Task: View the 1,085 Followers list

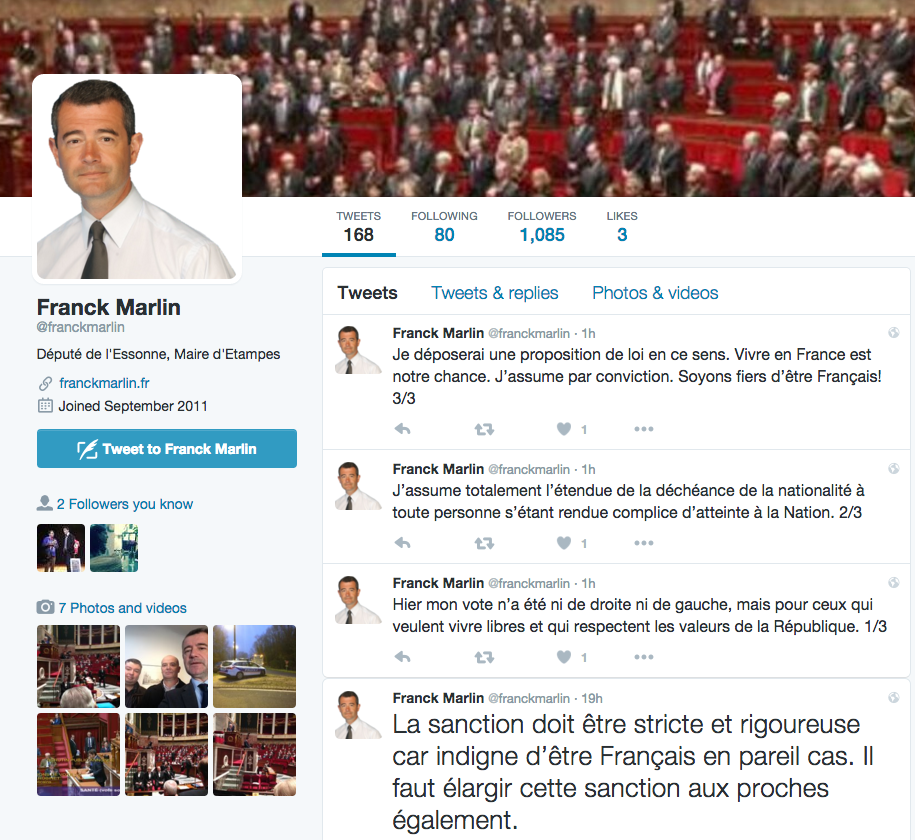Action: point(542,227)
